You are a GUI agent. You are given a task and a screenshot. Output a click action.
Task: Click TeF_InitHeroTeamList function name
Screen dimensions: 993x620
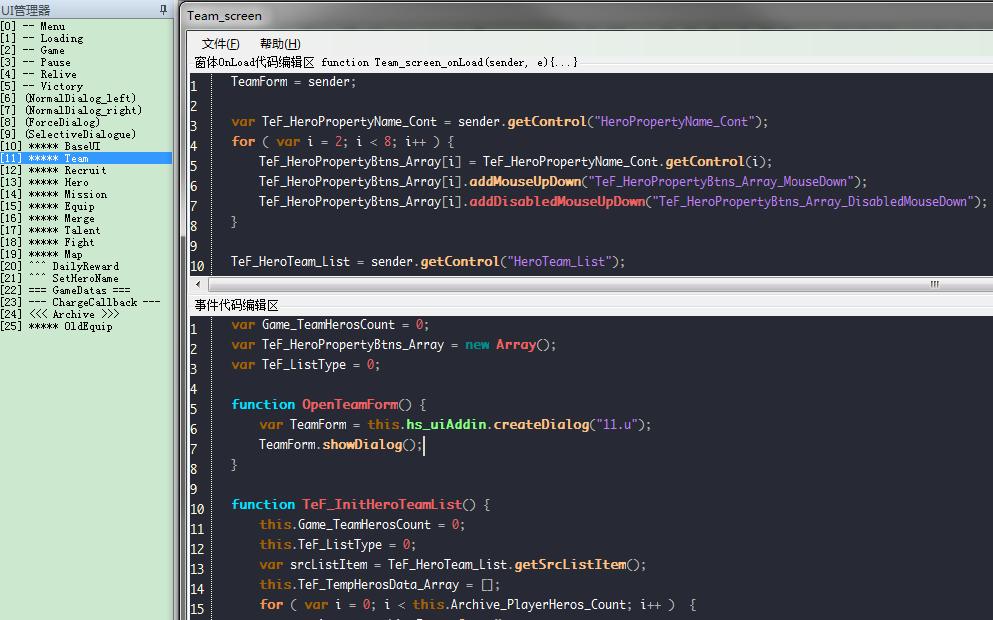click(x=382, y=505)
